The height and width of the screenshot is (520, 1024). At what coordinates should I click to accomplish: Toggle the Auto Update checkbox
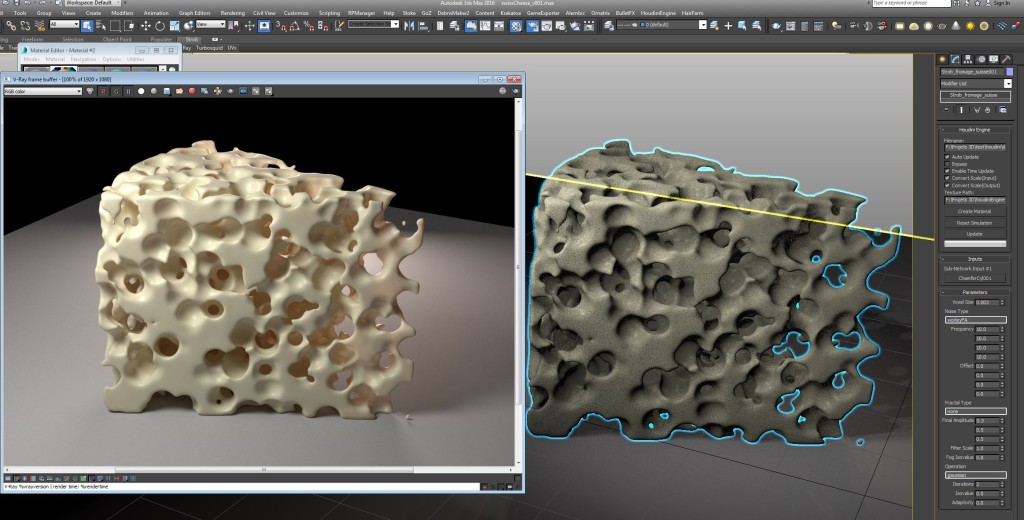tap(948, 157)
